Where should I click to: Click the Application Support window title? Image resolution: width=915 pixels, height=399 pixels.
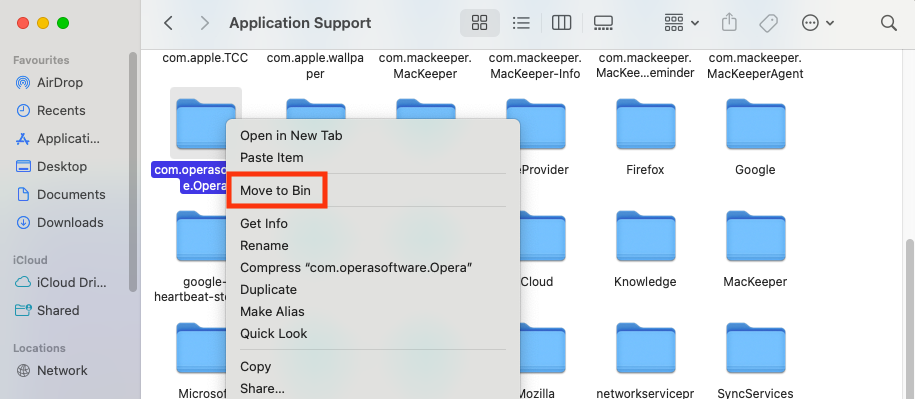(300, 23)
